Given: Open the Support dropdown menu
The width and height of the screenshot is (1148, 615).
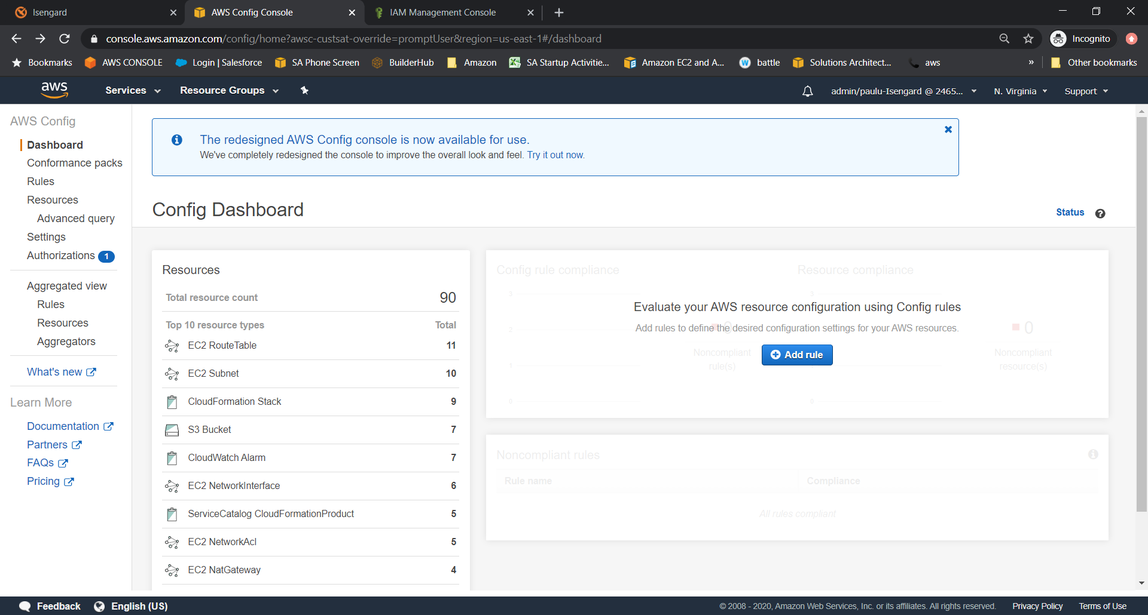Looking at the screenshot, I should (1086, 91).
